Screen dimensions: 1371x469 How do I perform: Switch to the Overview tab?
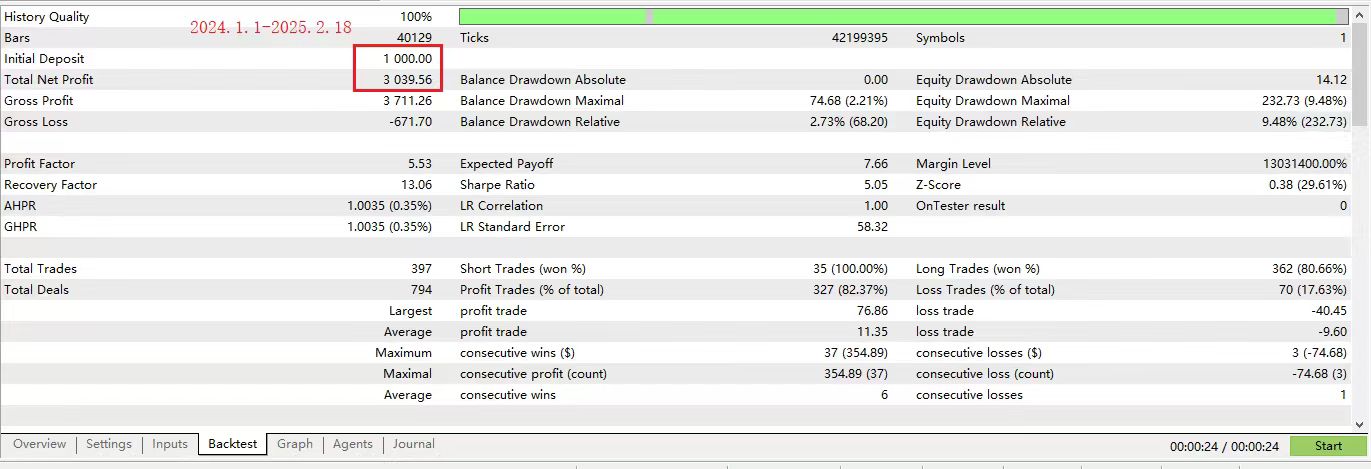(x=40, y=444)
